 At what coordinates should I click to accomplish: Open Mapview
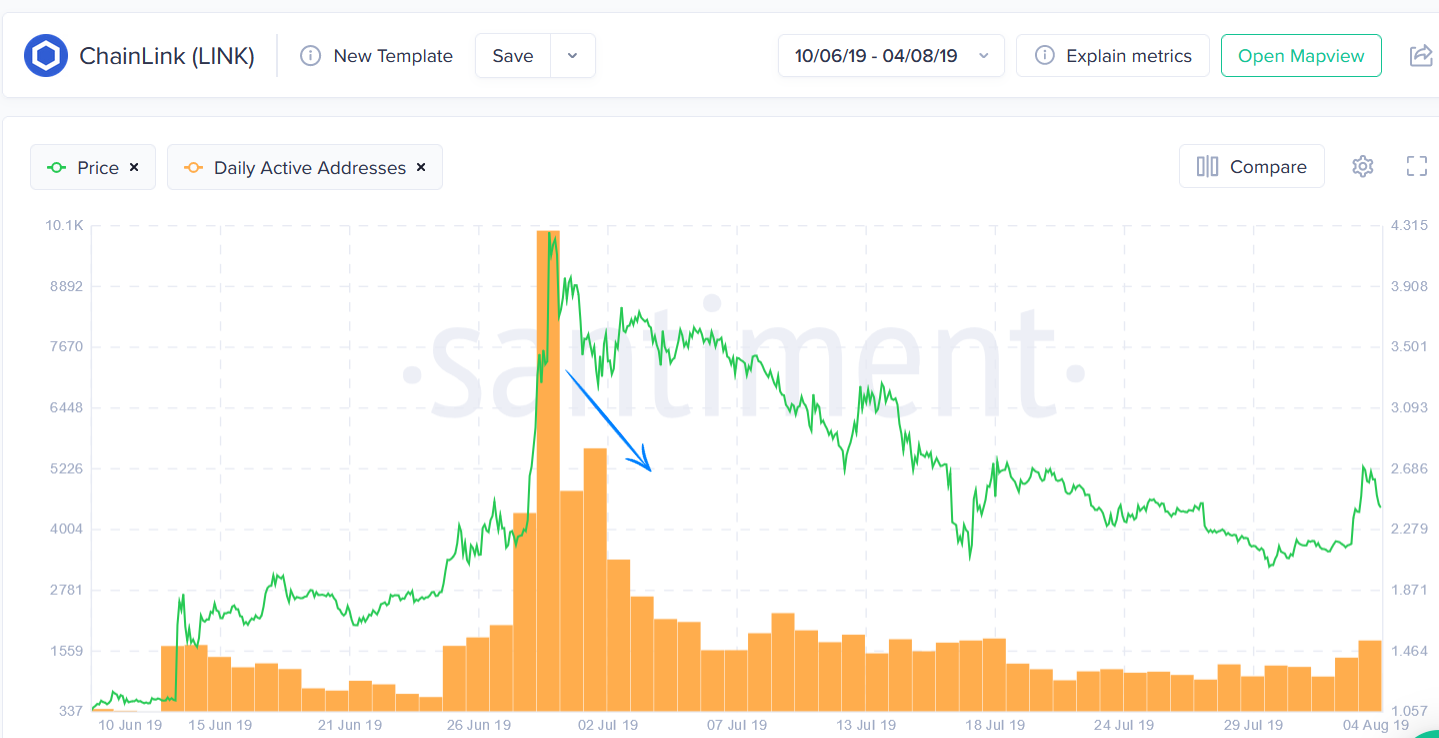[x=1300, y=56]
